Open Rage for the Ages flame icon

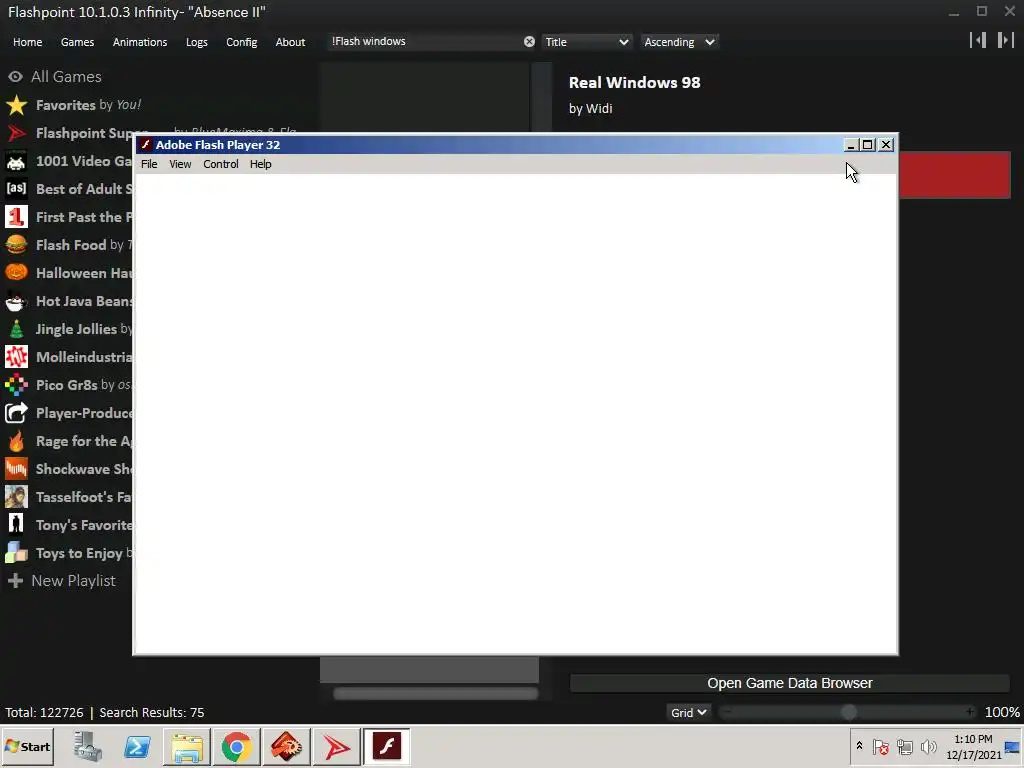[16, 441]
